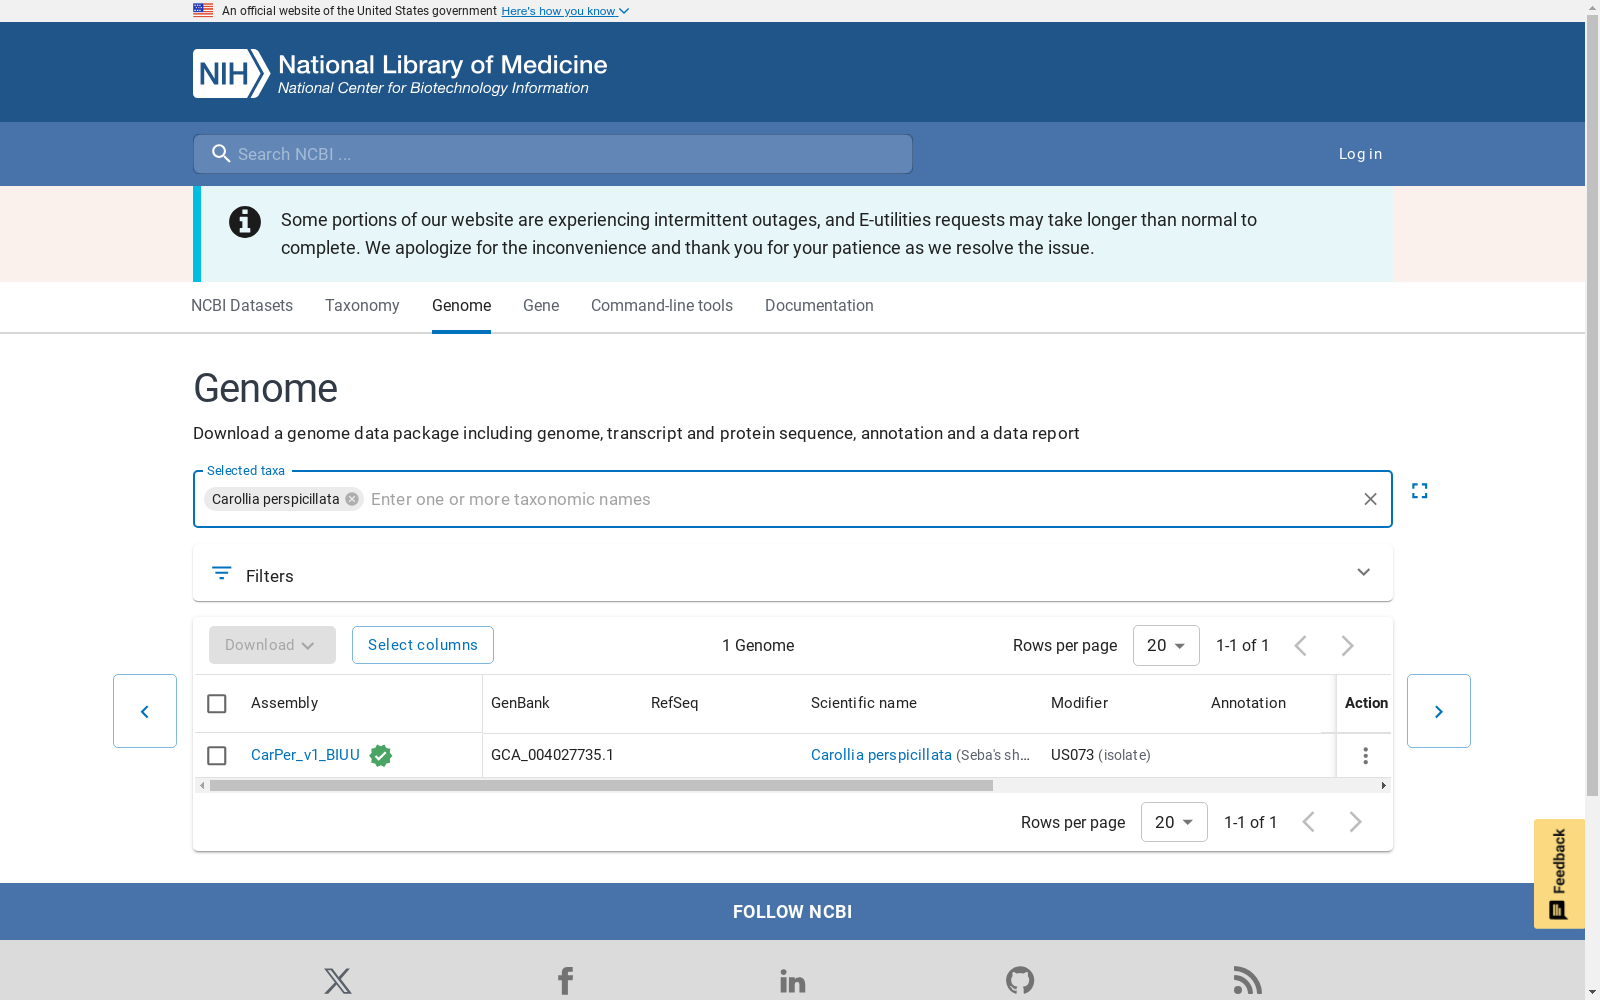Open the X (Twitter) social link
The image size is (1600, 1000).
(x=338, y=981)
